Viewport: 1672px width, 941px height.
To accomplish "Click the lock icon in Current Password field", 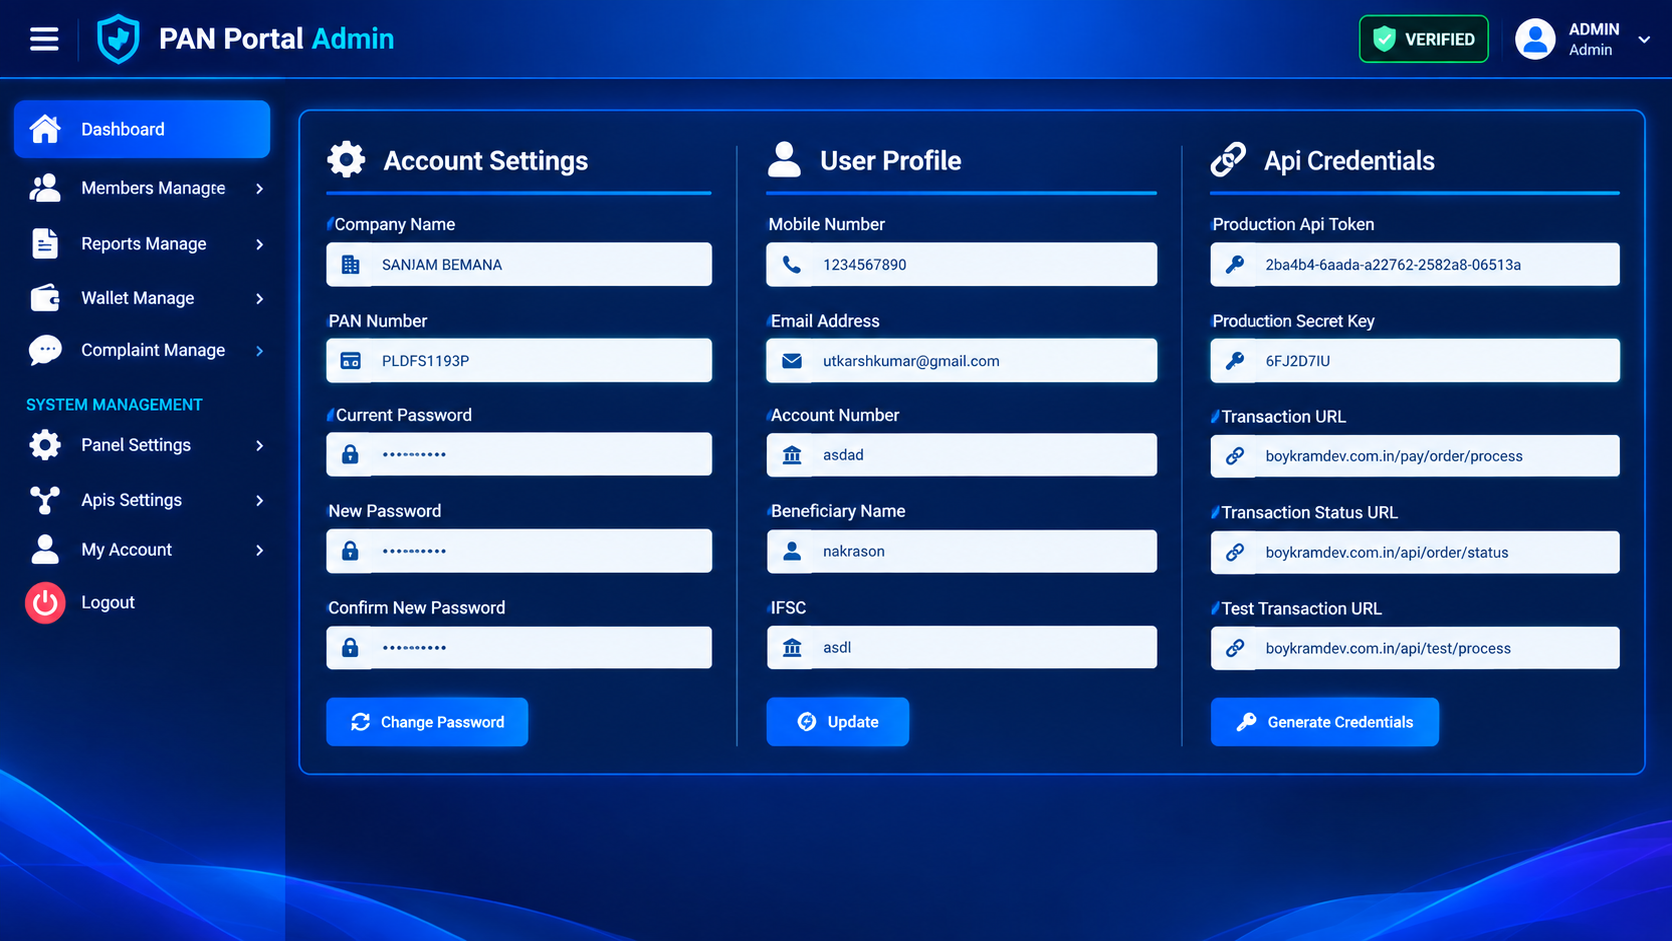I will [x=350, y=454].
